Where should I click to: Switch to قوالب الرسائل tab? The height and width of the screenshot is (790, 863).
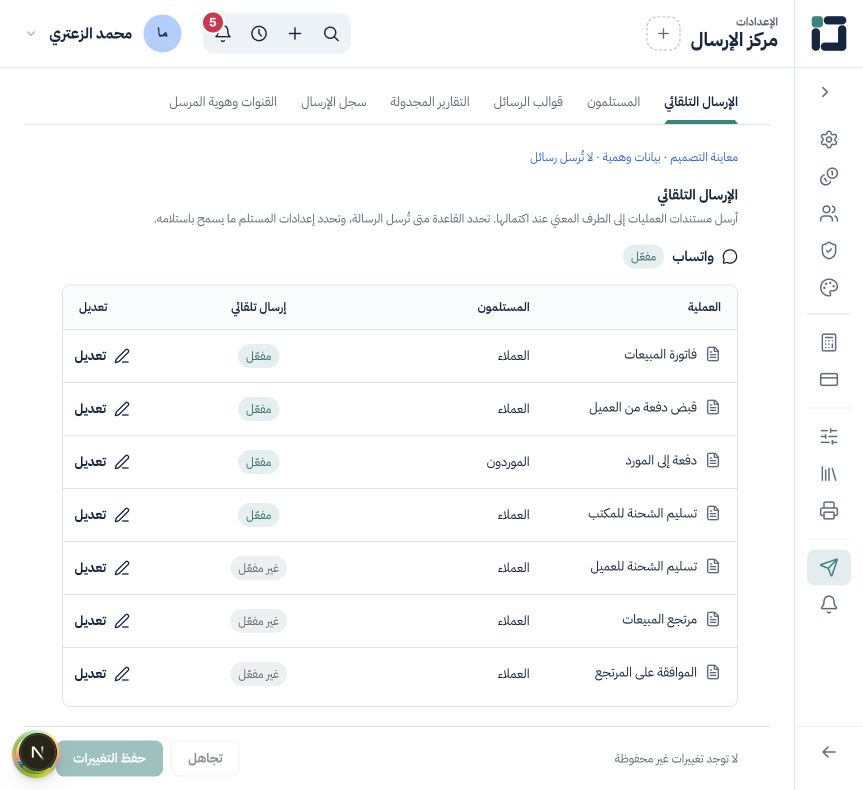pos(528,102)
